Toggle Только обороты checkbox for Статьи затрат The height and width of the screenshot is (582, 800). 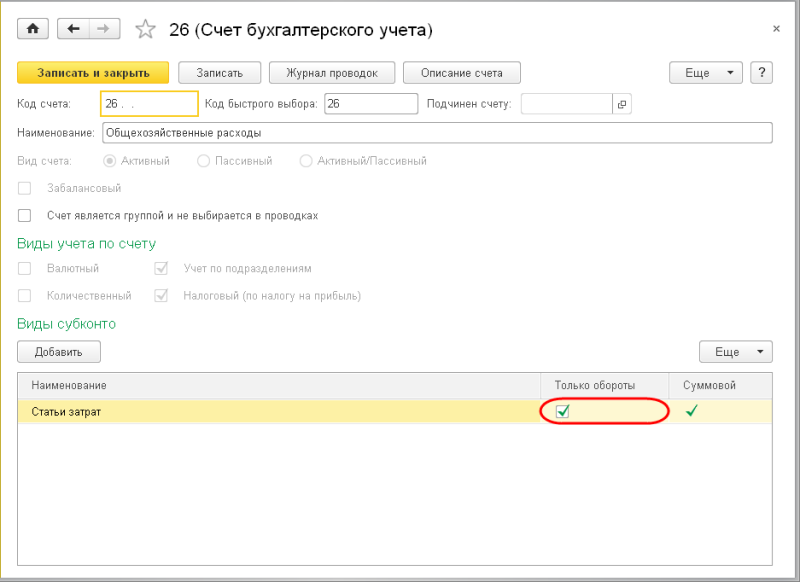tap(563, 411)
